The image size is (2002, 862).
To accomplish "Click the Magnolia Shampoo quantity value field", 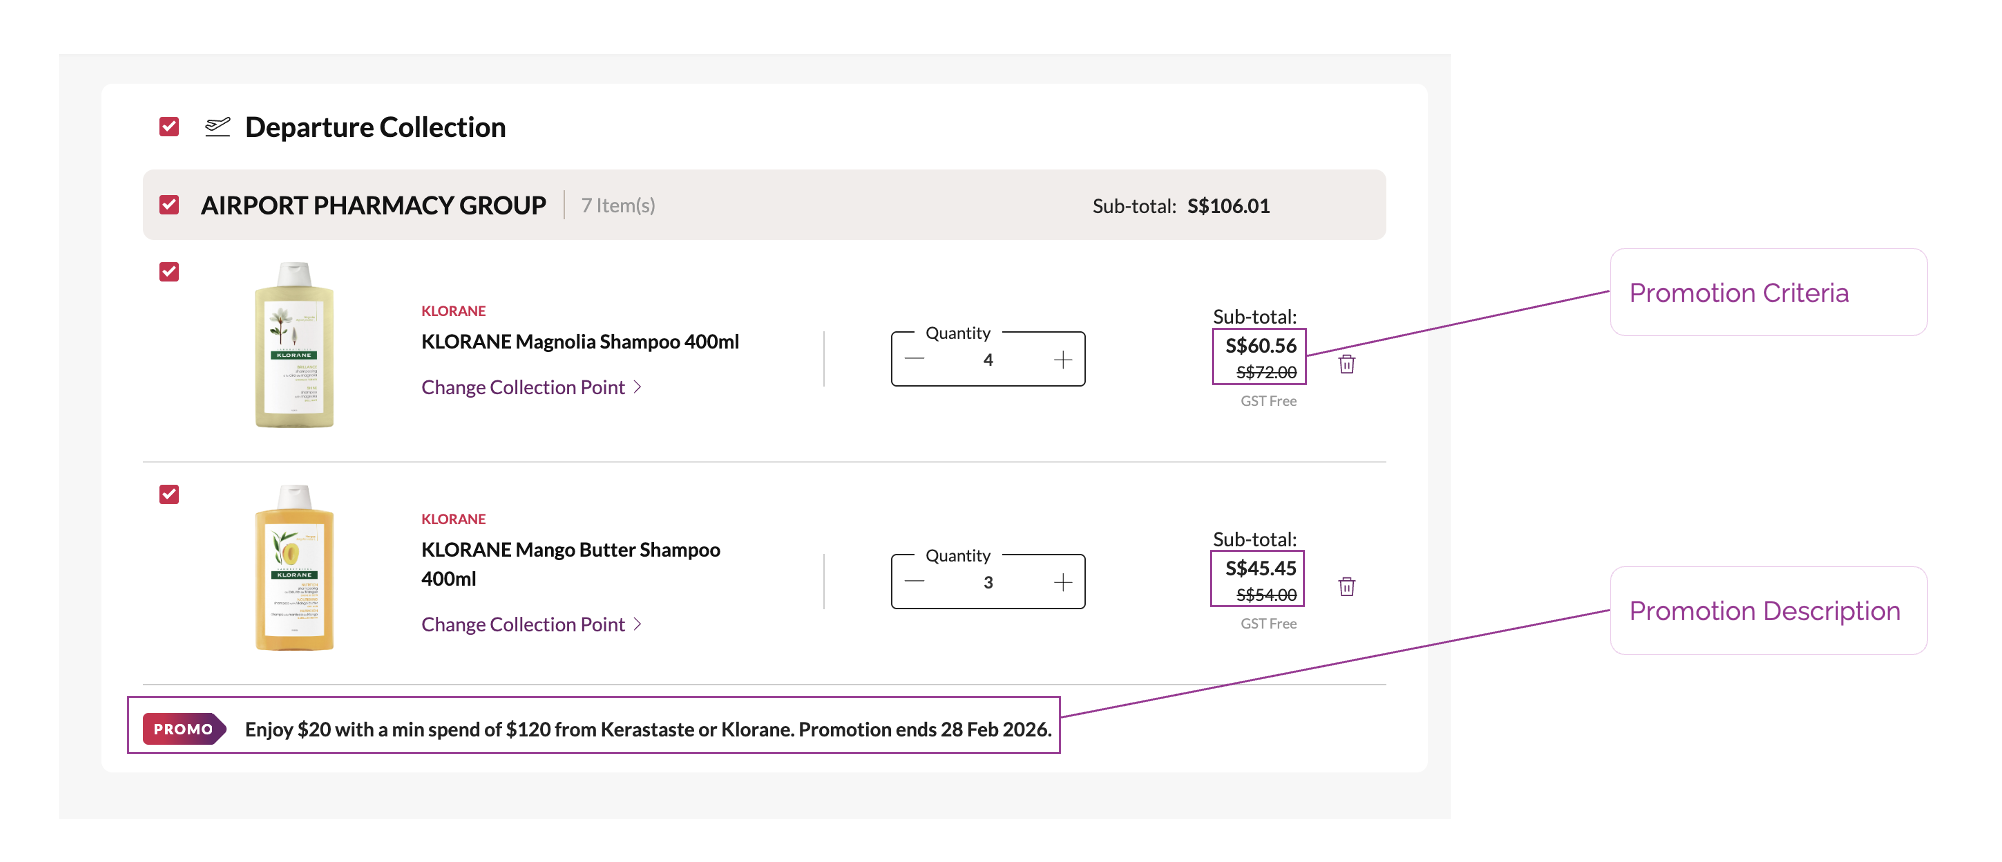I will coord(988,360).
